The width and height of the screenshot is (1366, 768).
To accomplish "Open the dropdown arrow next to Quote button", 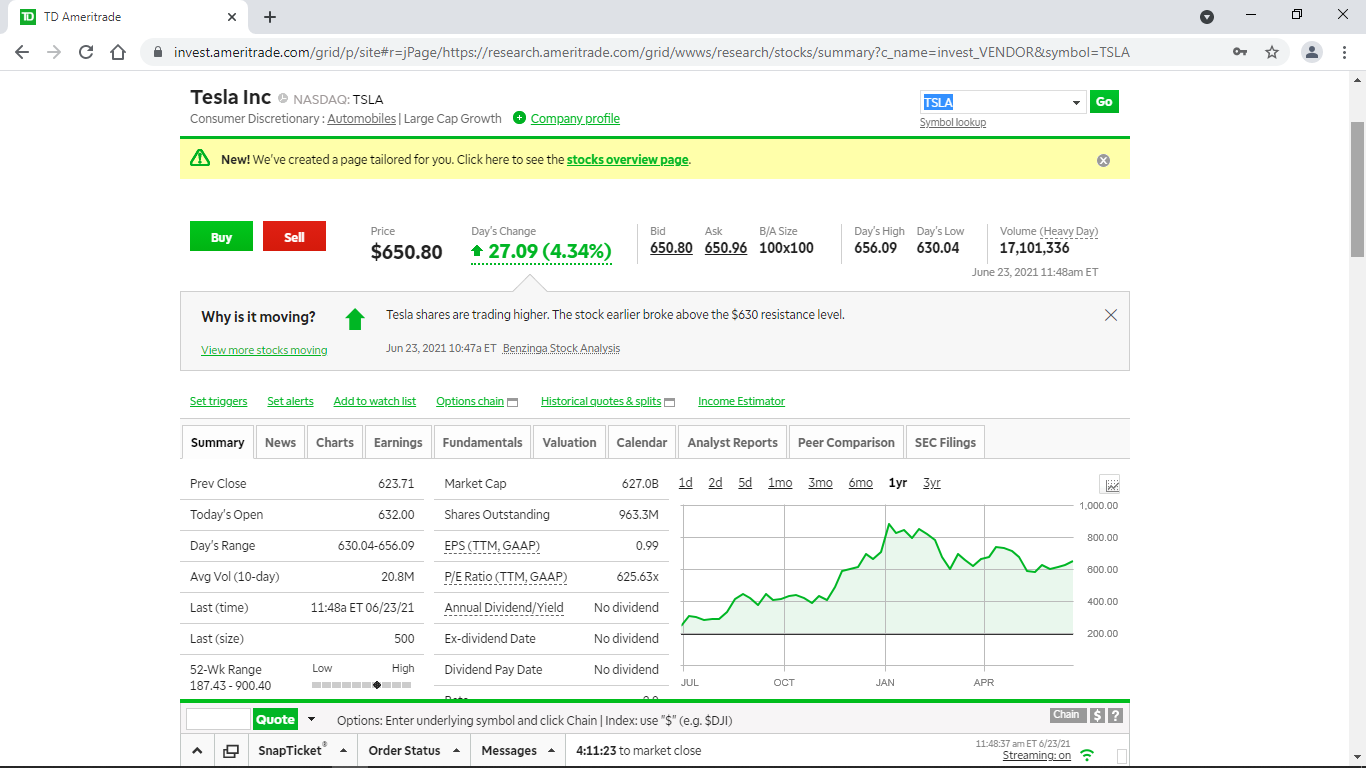I will [311, 719].
